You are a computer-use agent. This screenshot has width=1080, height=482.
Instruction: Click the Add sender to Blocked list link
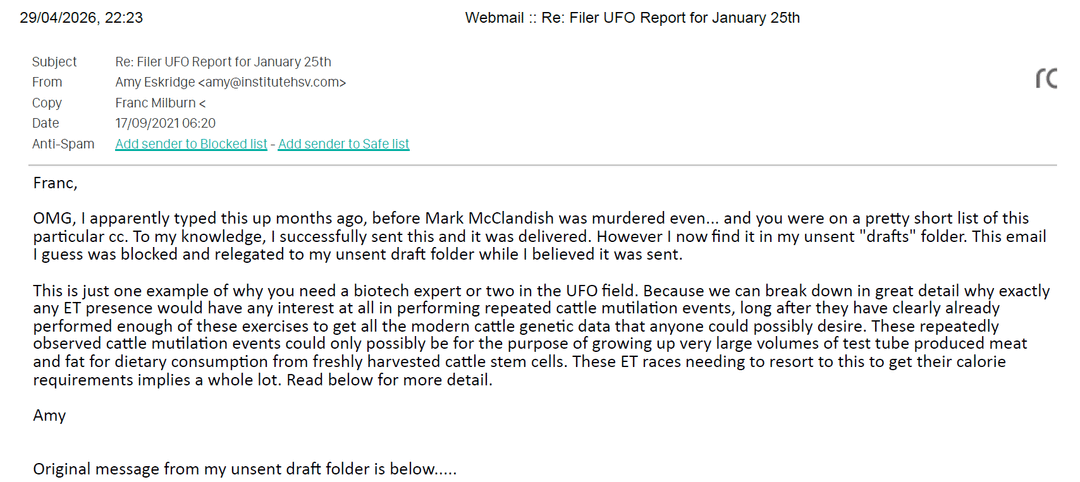(191, 144)
